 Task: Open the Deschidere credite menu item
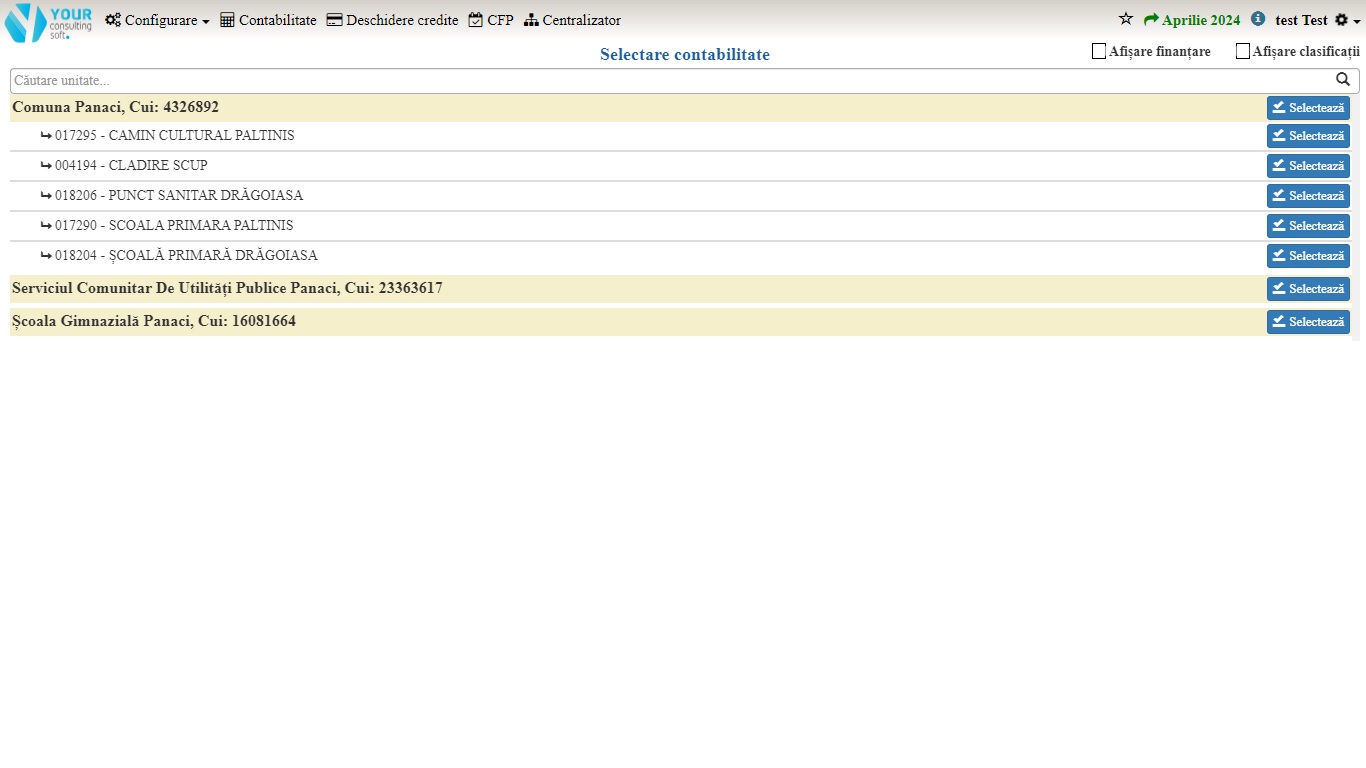pos(392,20)
